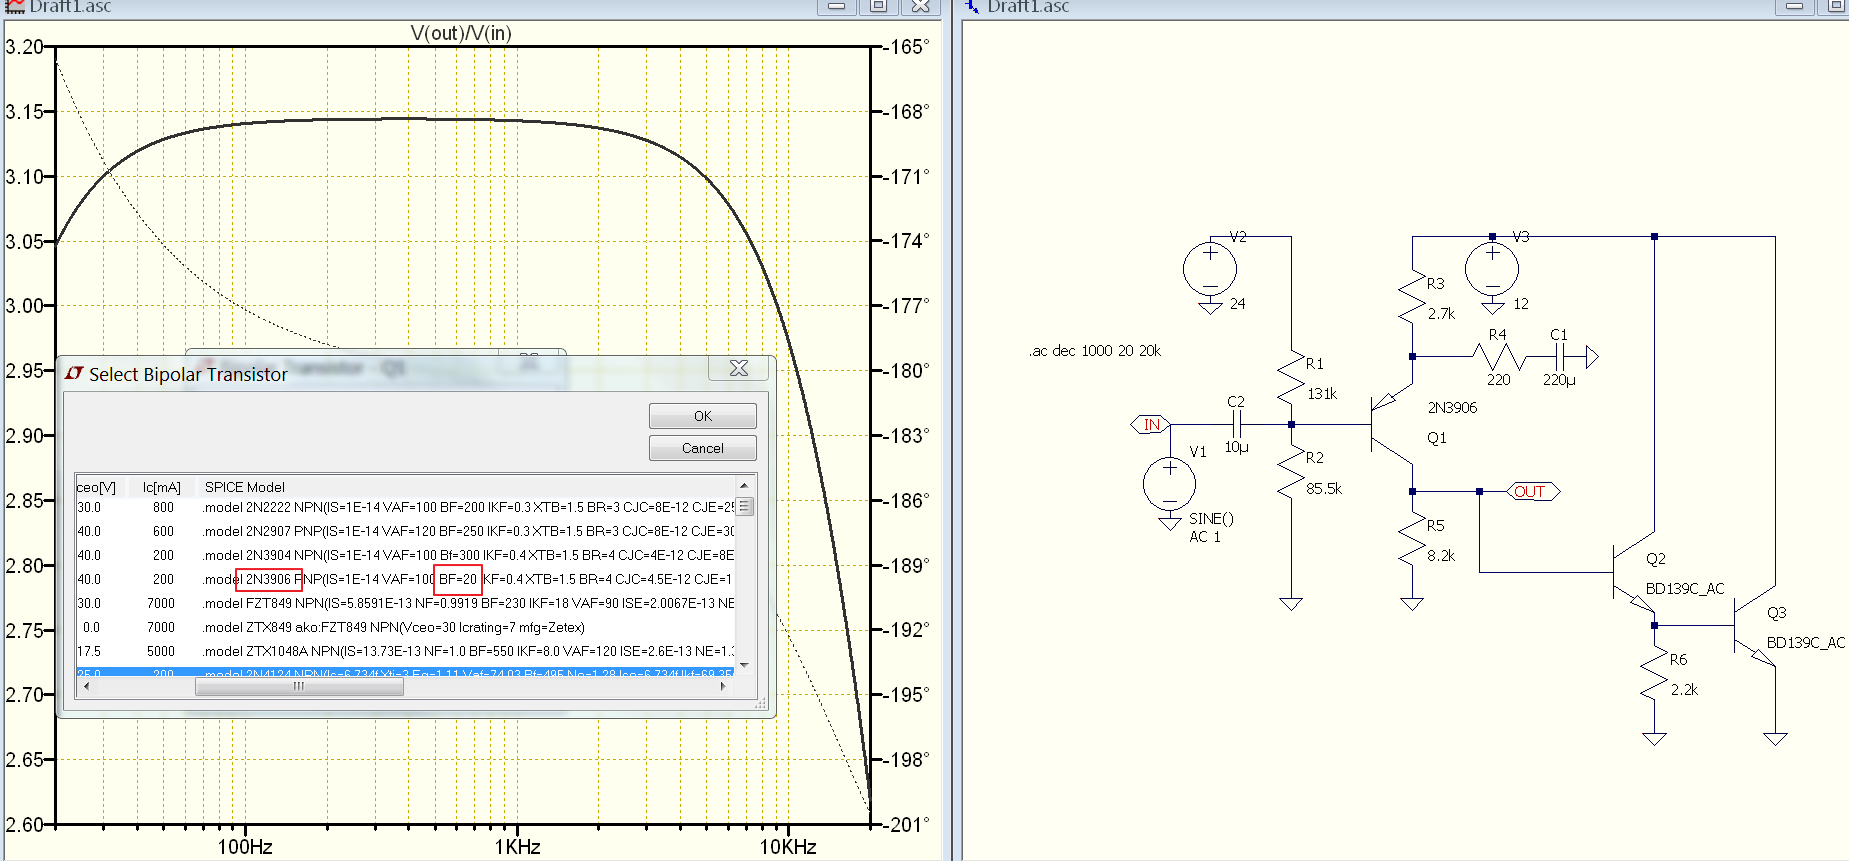
Task: Click the ground symbol below R5
Action: (x=1412, y=604)
